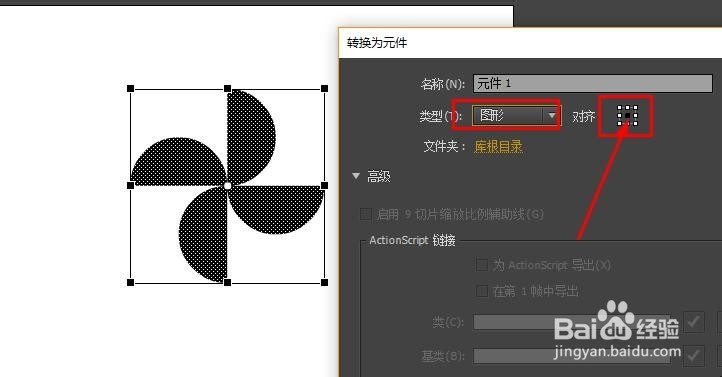Click the 对齐 registration point grid
722x377 pixels.
[x=627, y=115]
